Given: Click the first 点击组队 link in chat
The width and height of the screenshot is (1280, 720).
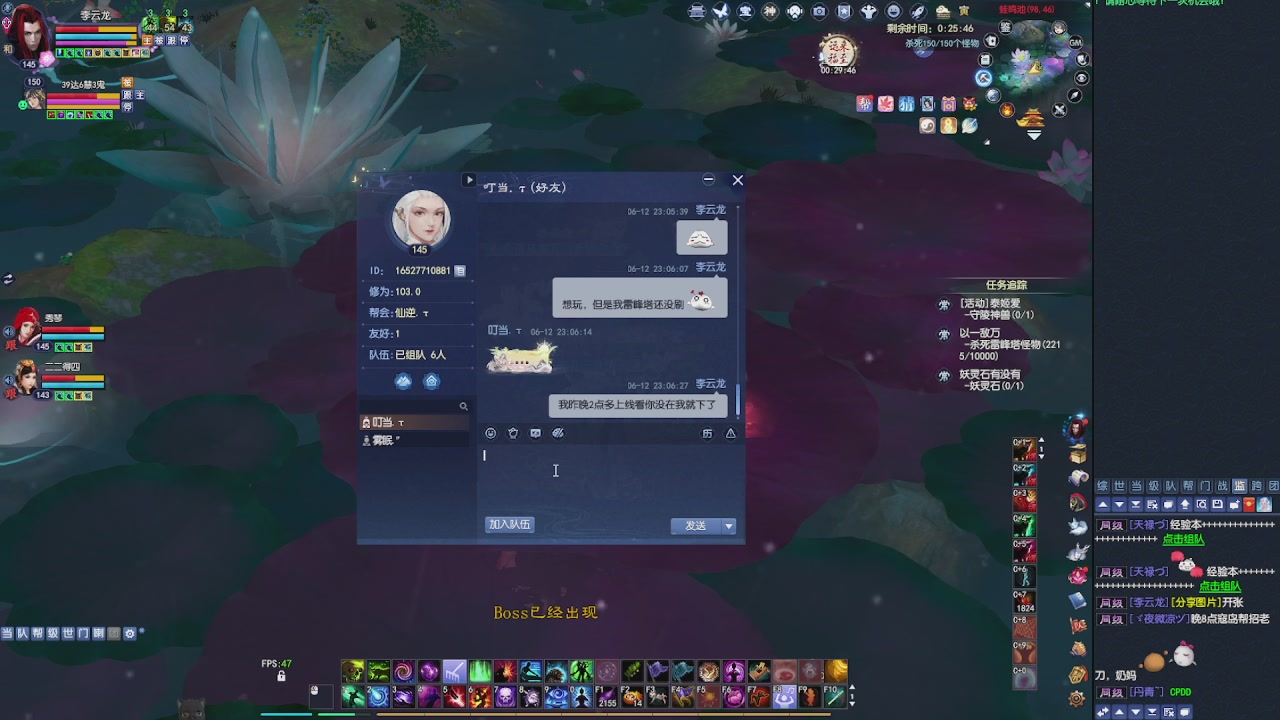Looking at the screenshot, I should tap(1184, 540).
